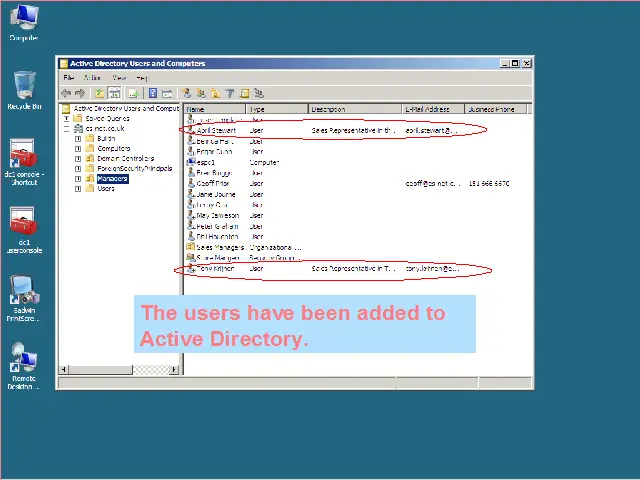The image size is (640, 480).
Task: Expand the Users folder node
Action: [x=78, y=189]
